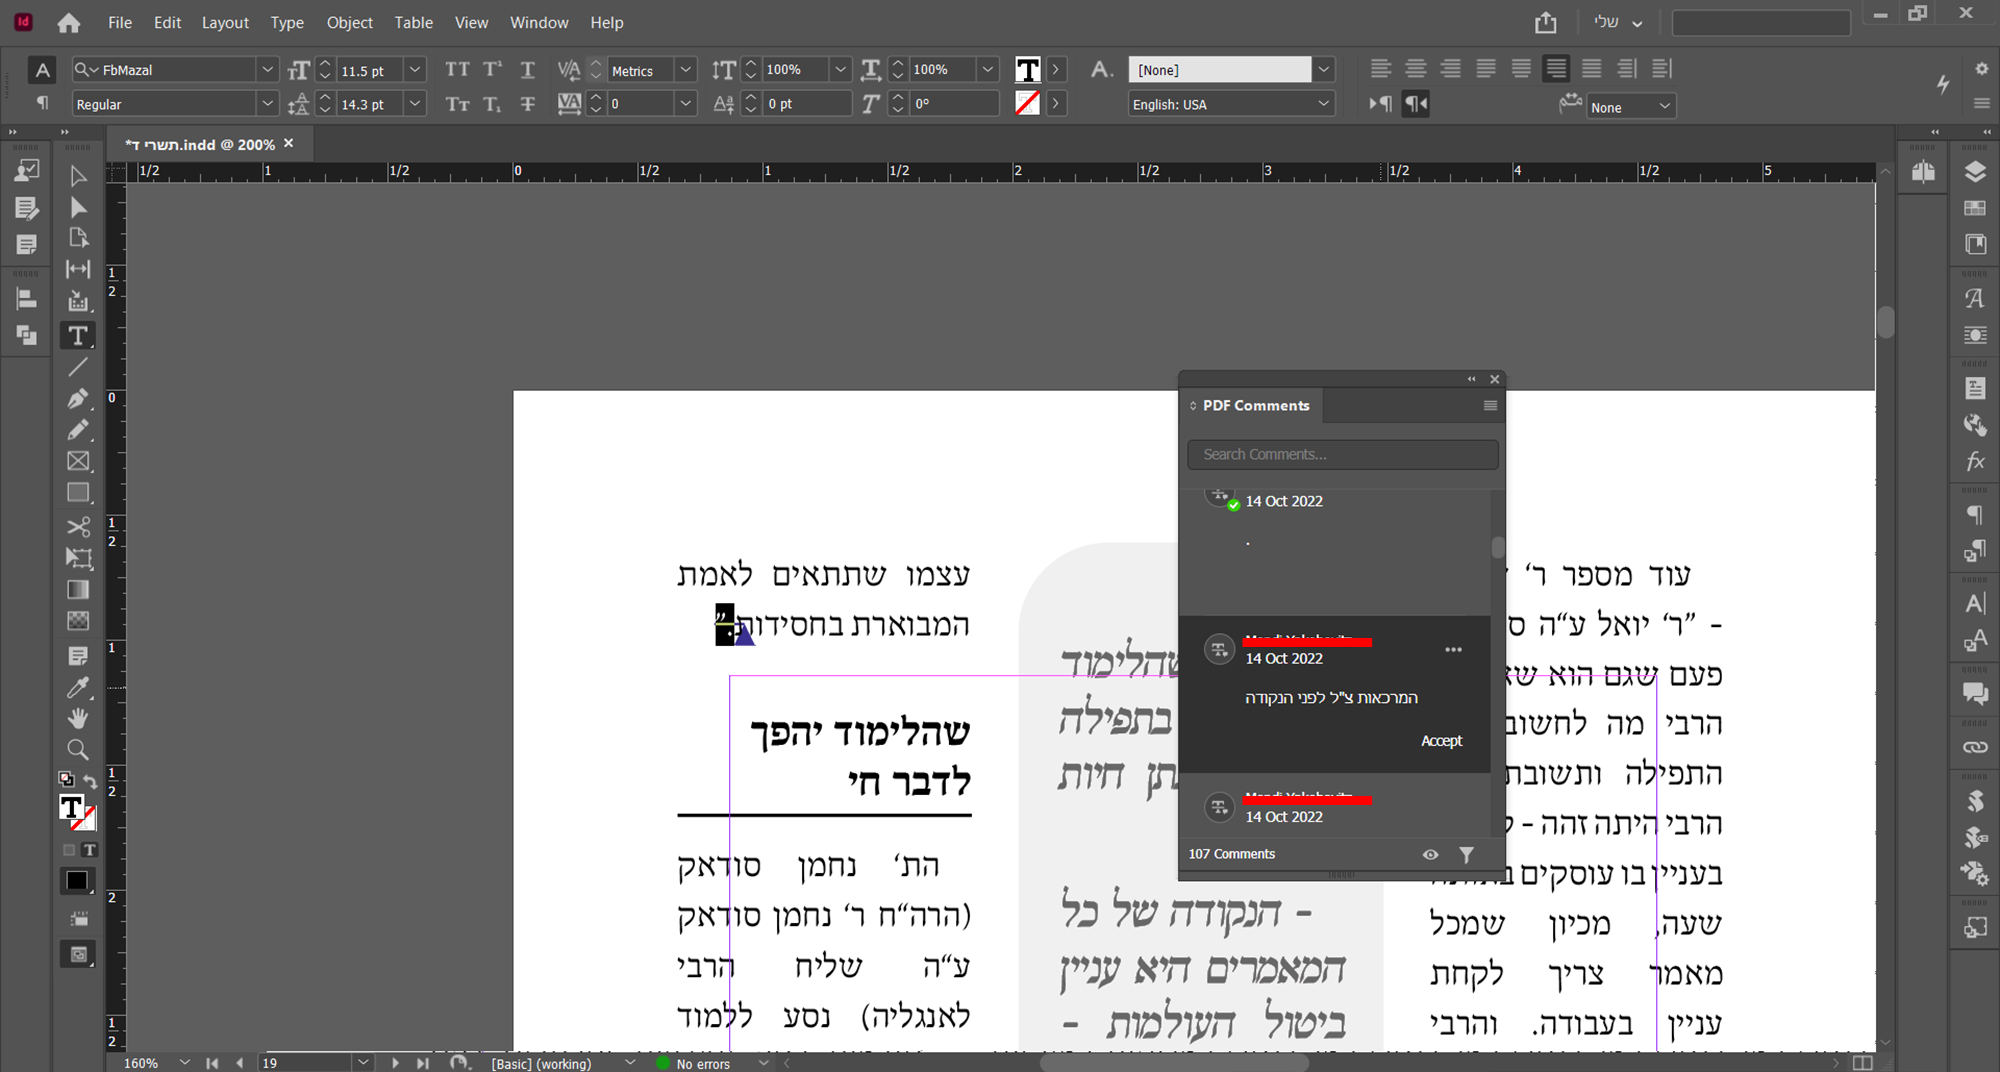Go to the next page

tap(395, 1063)
